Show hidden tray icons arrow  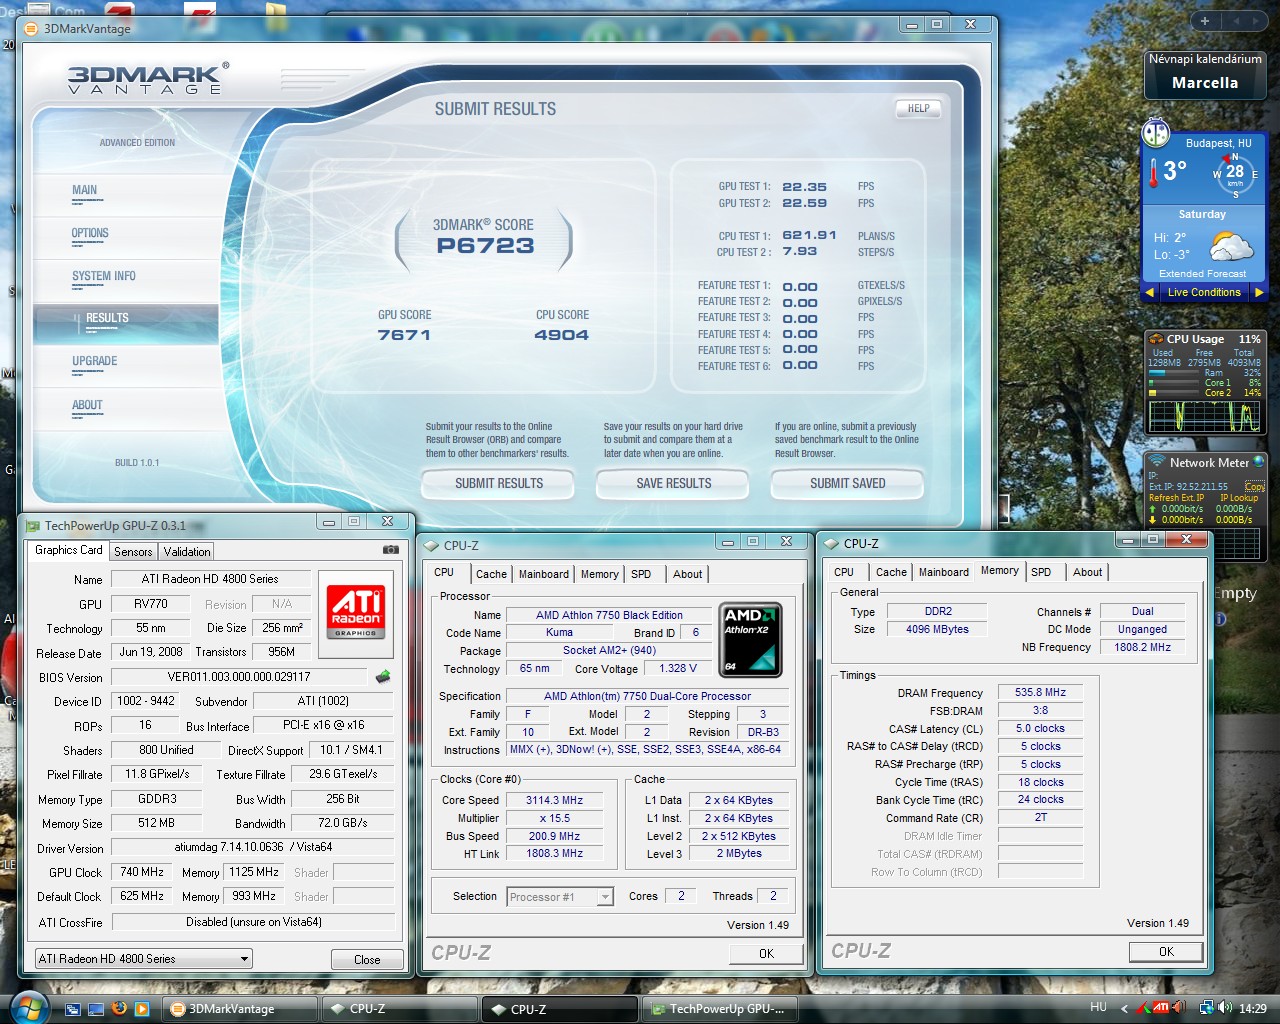coord(1124,1009)
